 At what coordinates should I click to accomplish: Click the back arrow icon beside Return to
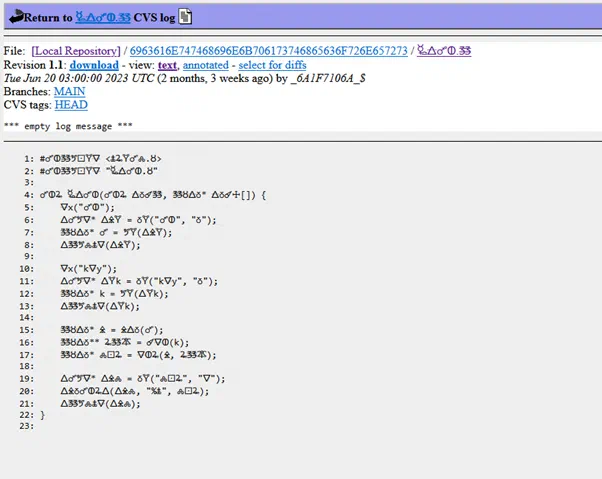(x=16, y=17)
